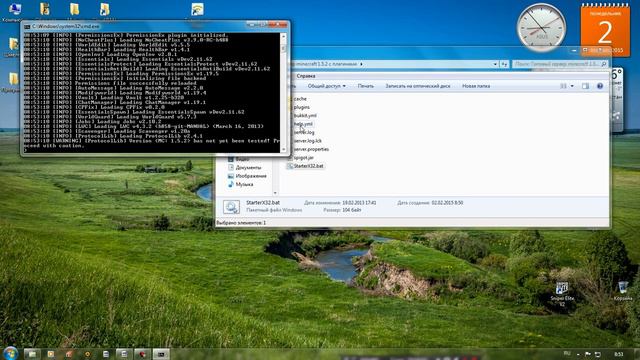Open the Recycle Bin on desktop
The image size is (640, 360).
[x=623, y=291]
